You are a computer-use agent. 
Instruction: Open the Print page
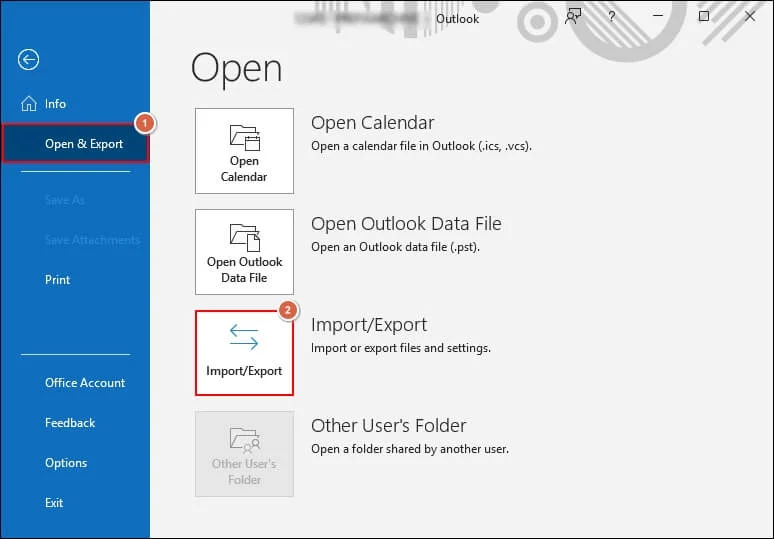[x=57, y=280]
